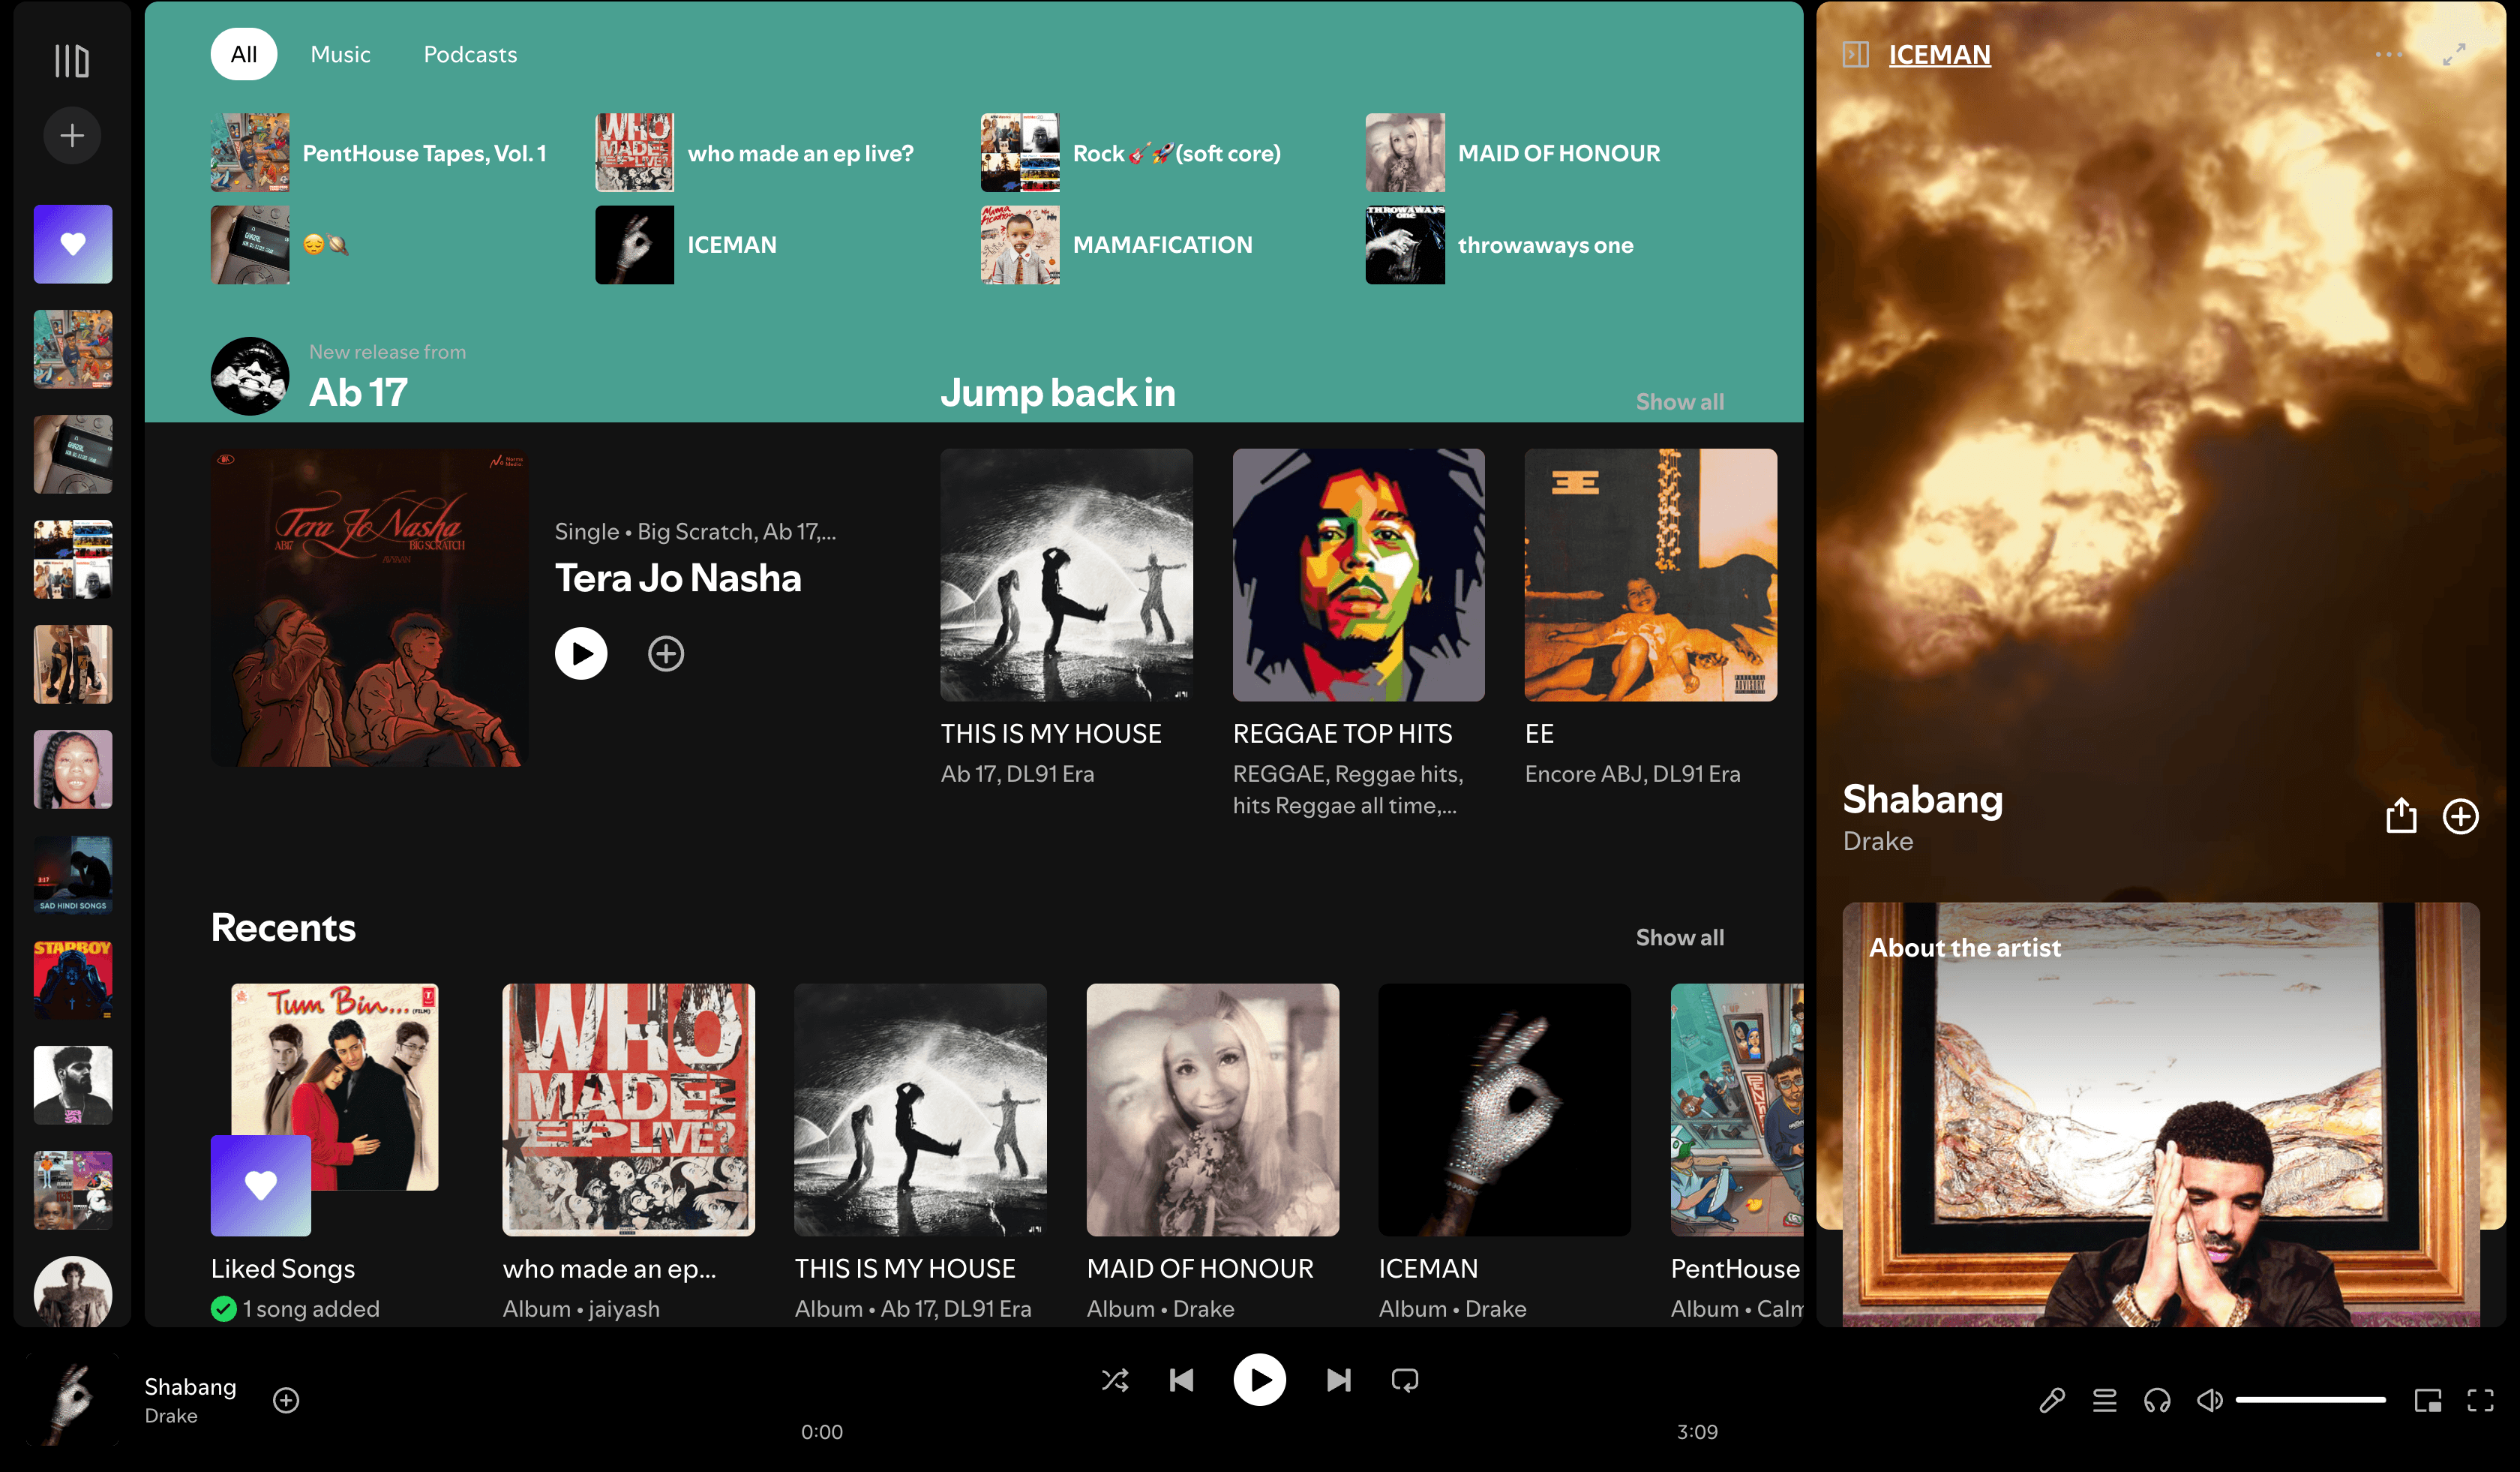
Task: Open Tera Jo Nasha cover art
Action: 369,607
